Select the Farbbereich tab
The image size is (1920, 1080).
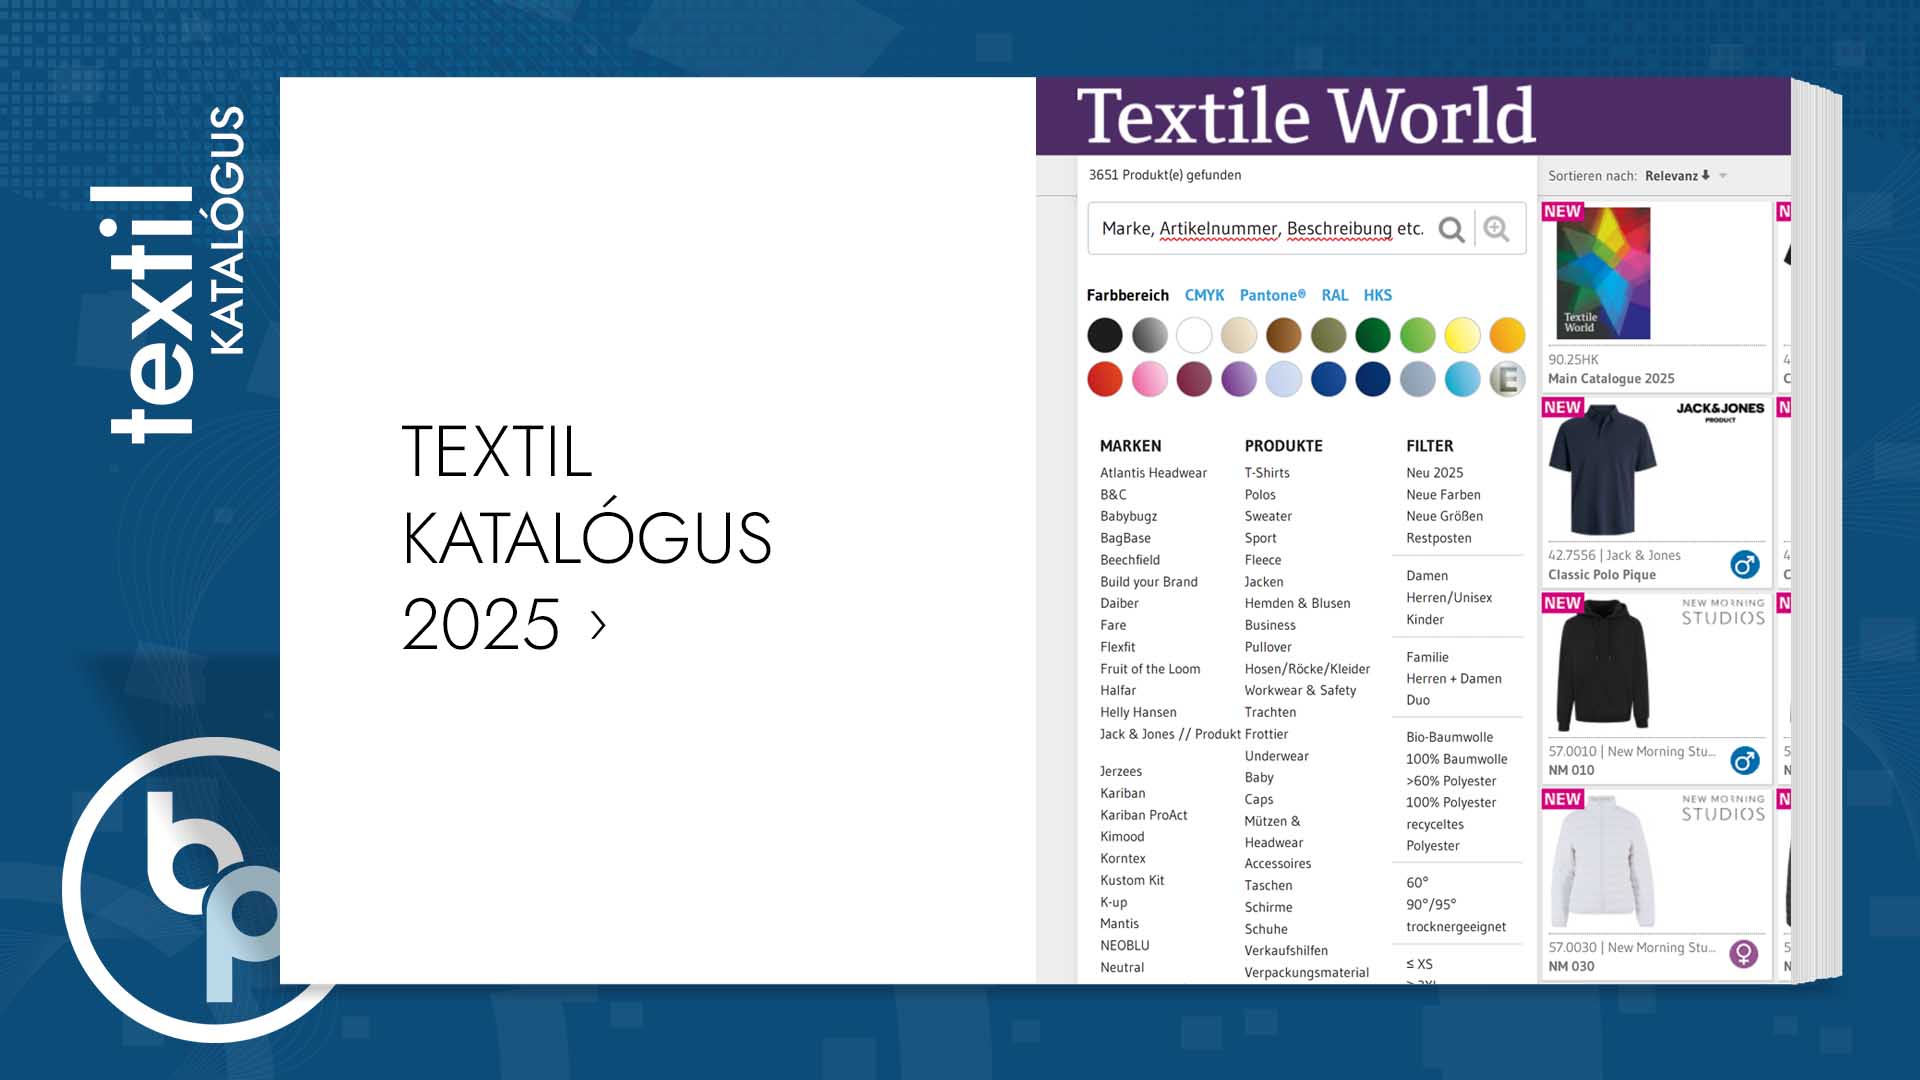1127,295
